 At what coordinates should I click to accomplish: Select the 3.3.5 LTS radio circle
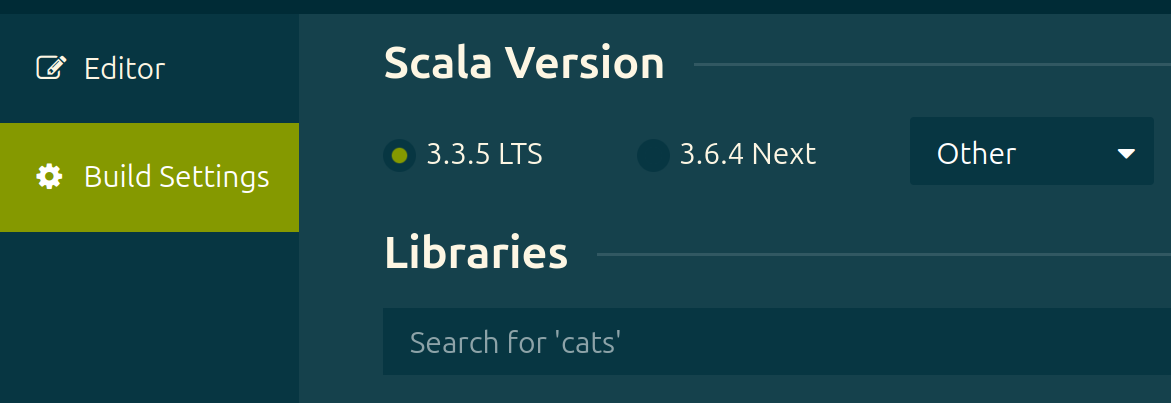(x=400, y=155)
